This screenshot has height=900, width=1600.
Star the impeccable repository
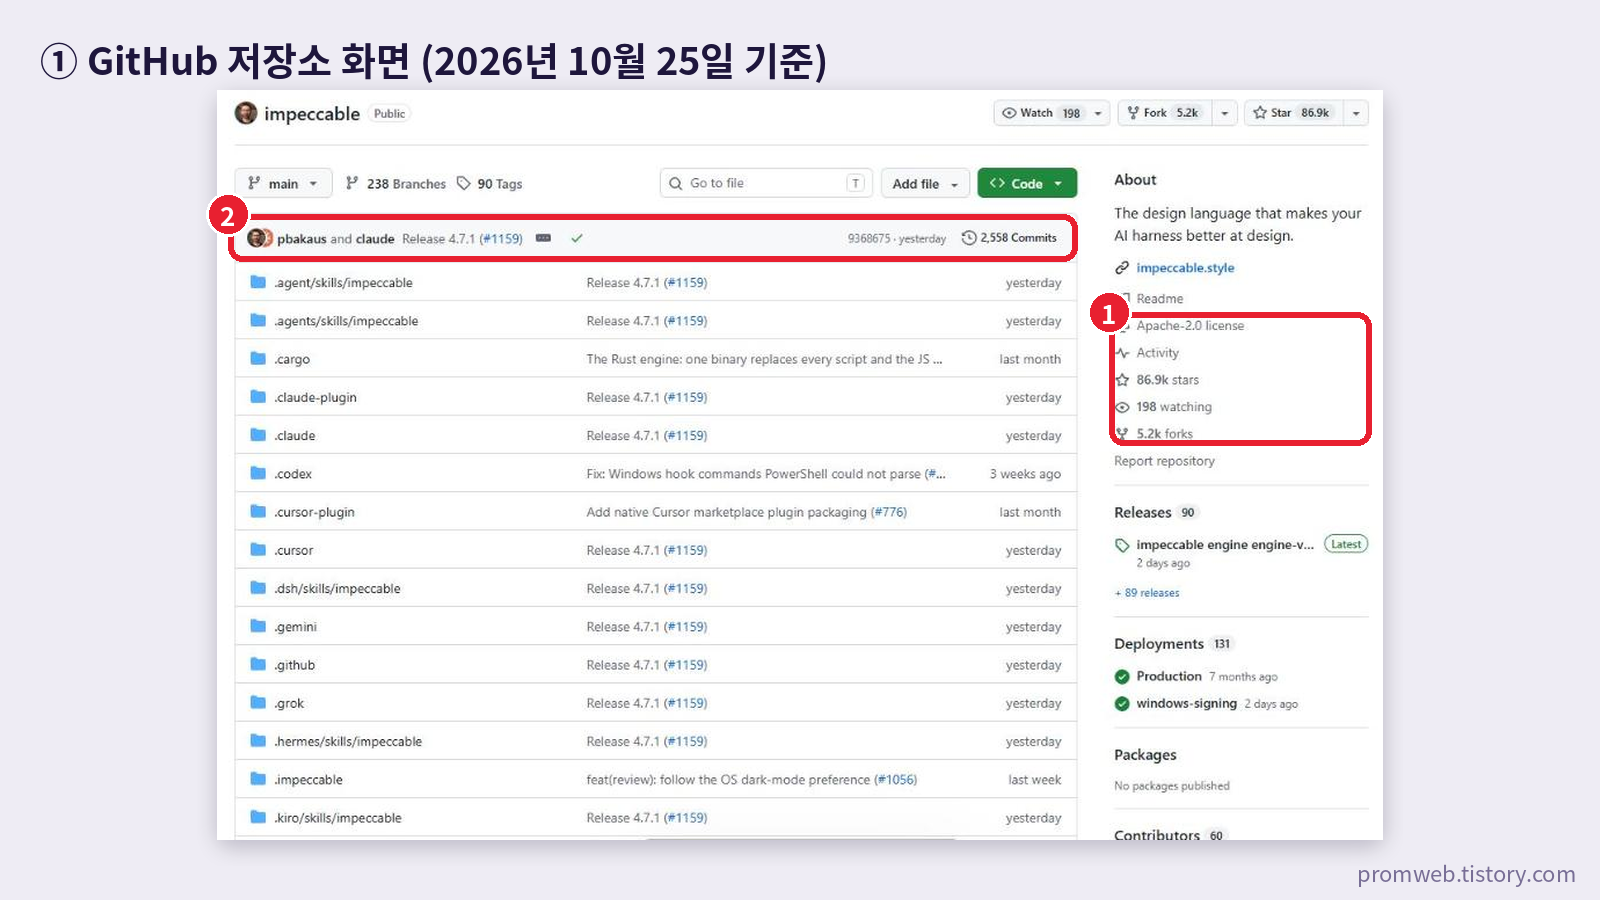1294,113
